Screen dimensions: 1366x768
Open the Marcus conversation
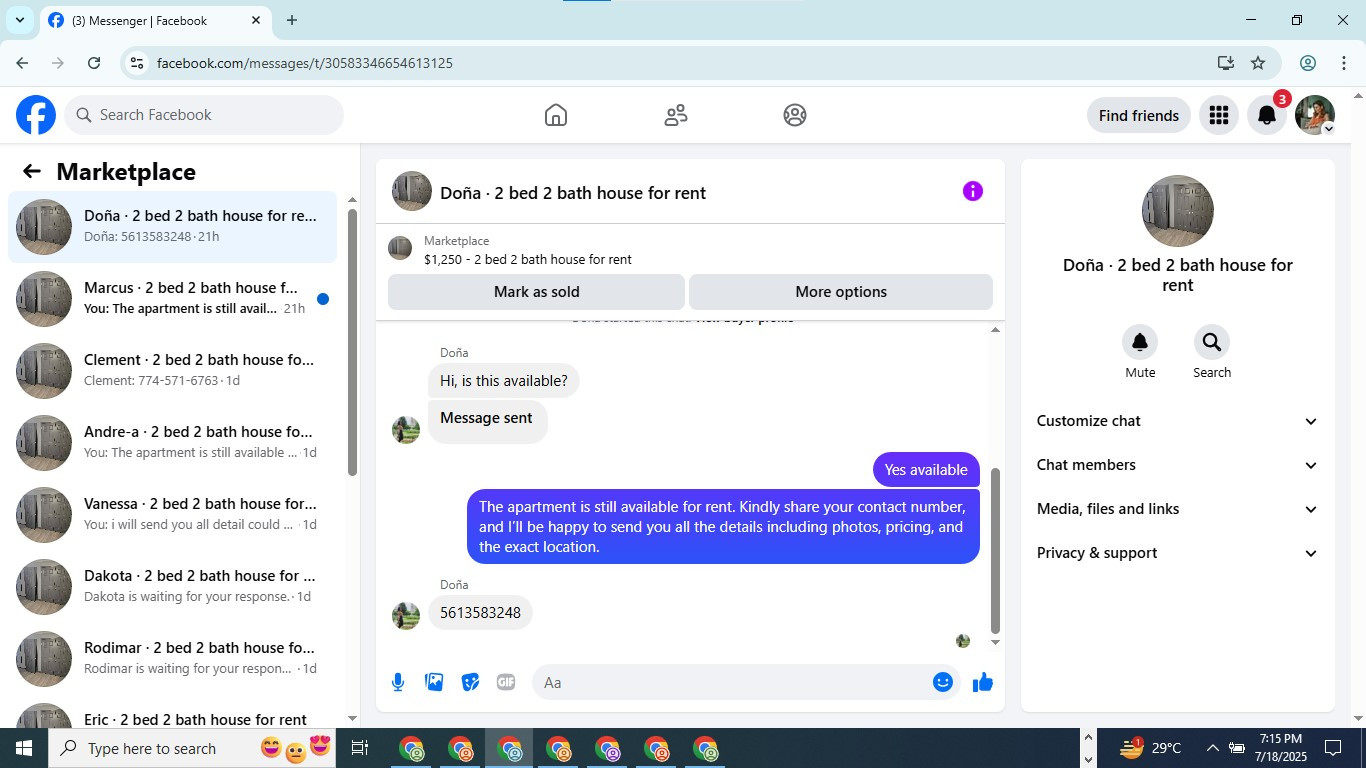(x=173, y=298)
